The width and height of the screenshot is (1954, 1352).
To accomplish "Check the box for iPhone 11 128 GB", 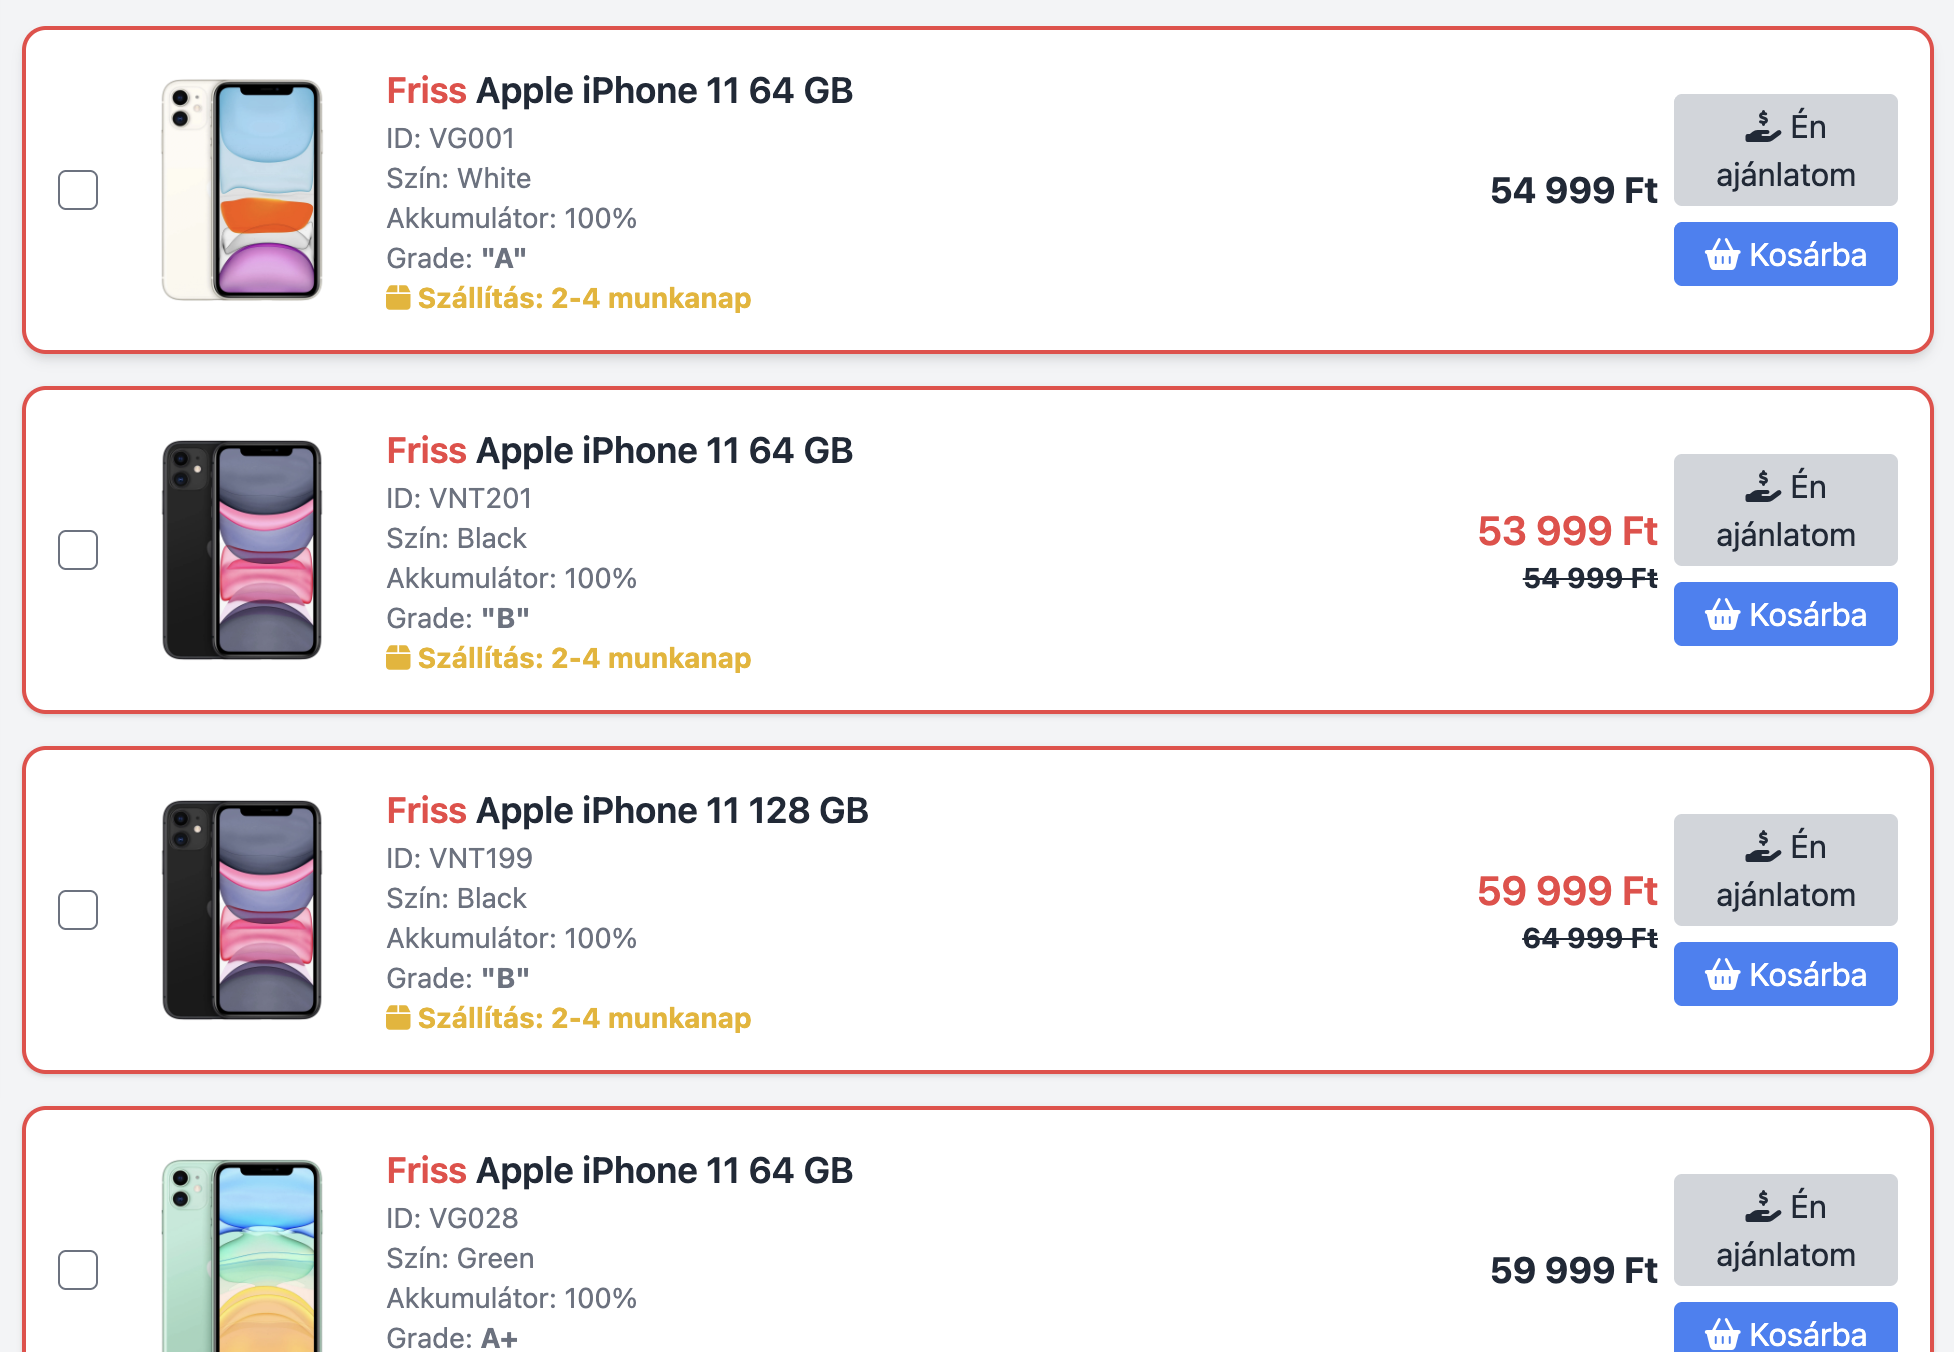I will point(78,910).
